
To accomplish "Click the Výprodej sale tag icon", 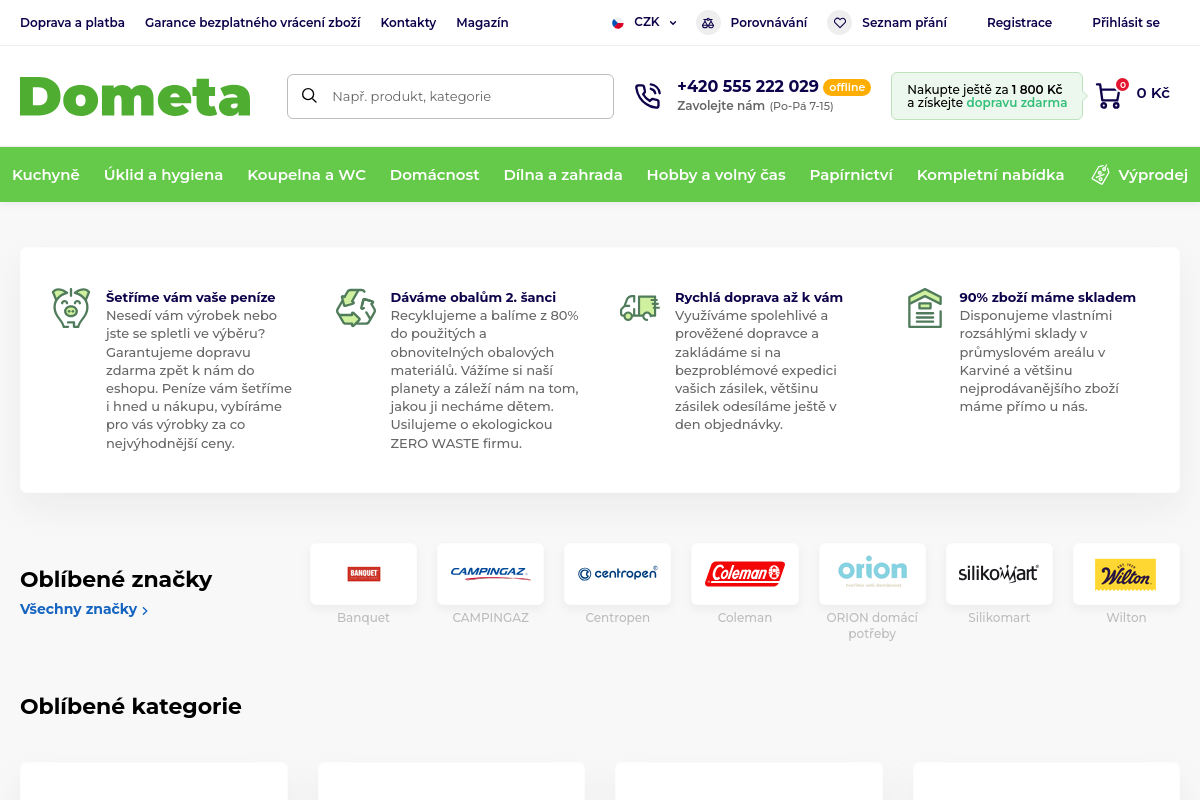I will [x=1100, y=174].
